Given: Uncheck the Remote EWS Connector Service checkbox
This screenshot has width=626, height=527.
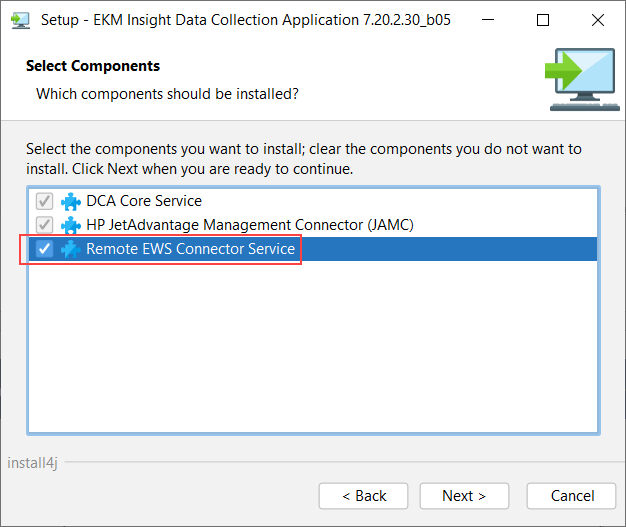Looking at the screenshot, I should click(x=44, y=249).
